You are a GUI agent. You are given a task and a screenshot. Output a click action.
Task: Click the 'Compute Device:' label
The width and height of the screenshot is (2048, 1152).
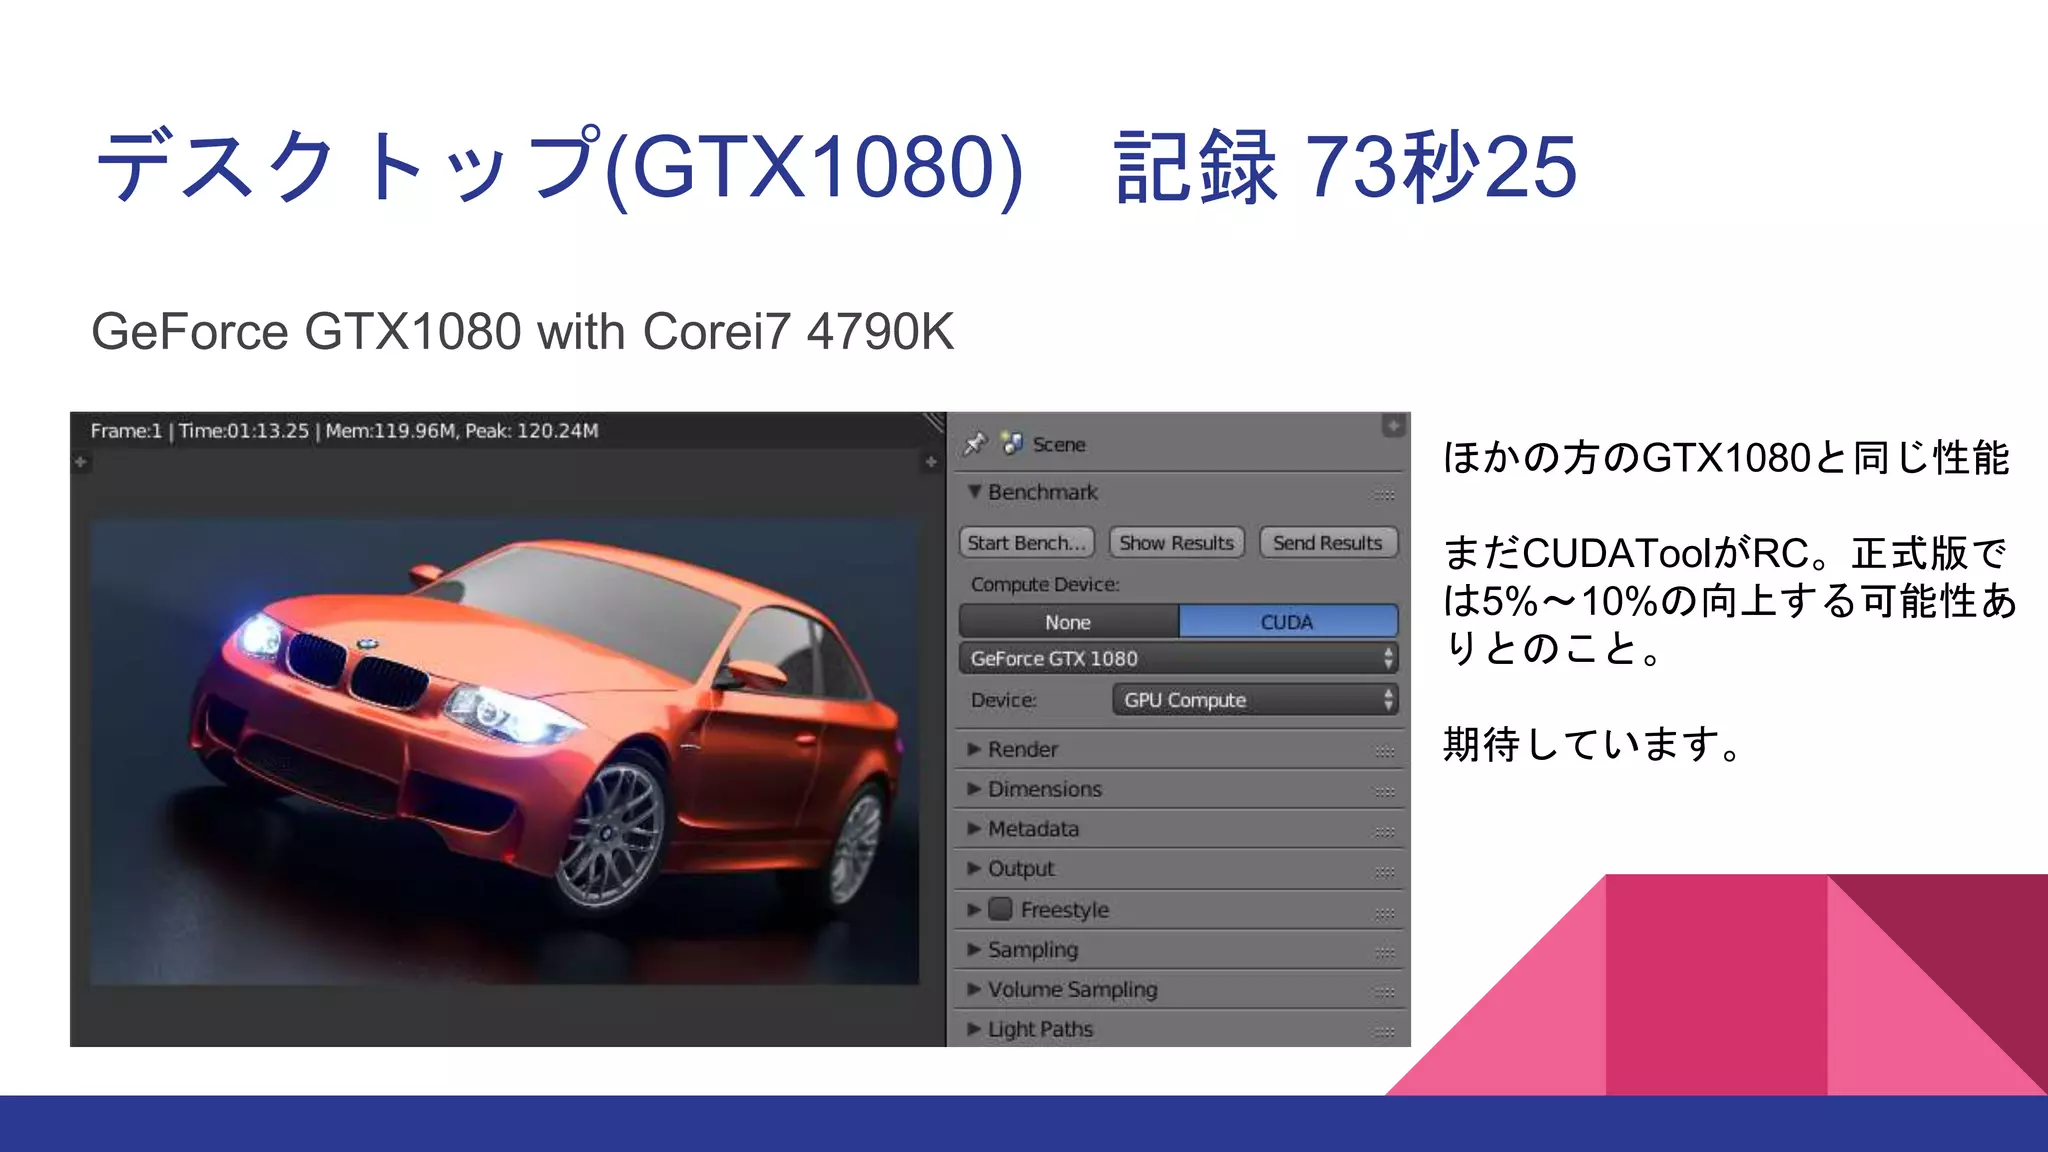click(x=1045, y=584)
